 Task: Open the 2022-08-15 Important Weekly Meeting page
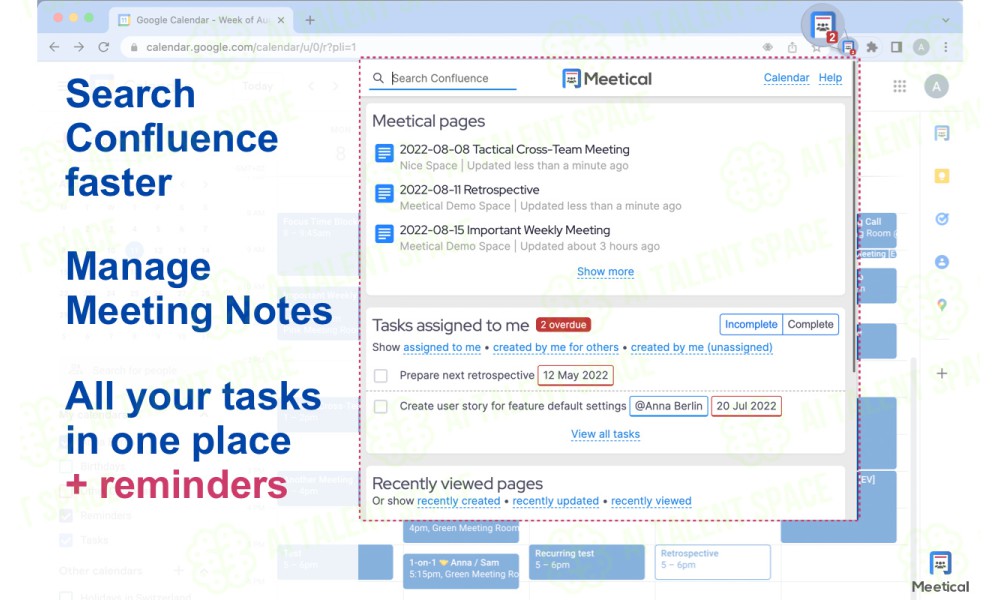504,230
